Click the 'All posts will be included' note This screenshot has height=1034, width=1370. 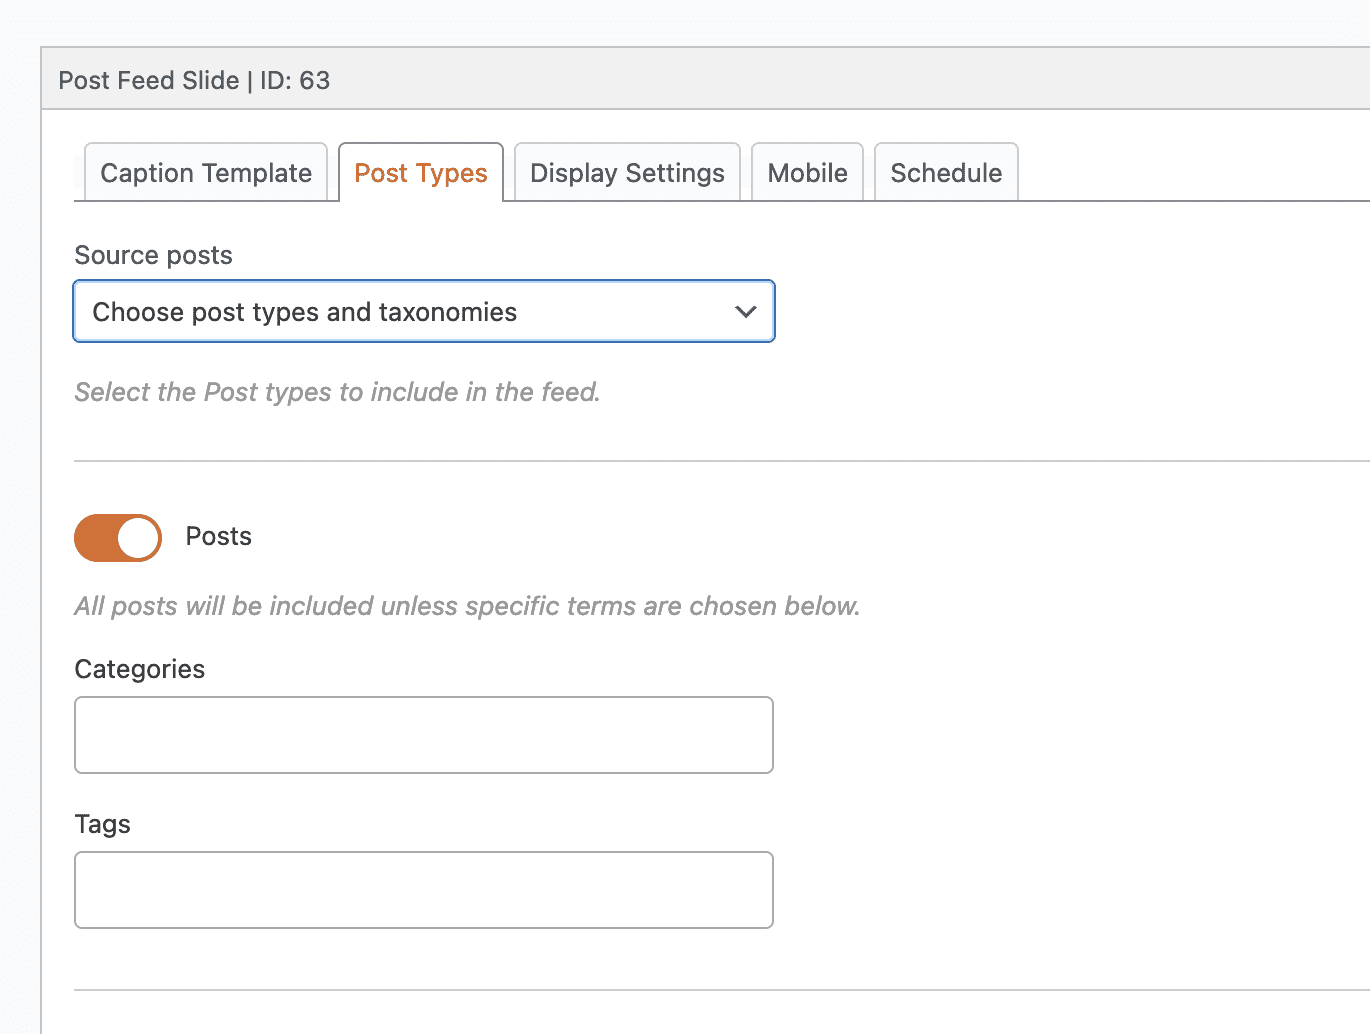pos(467,606)
